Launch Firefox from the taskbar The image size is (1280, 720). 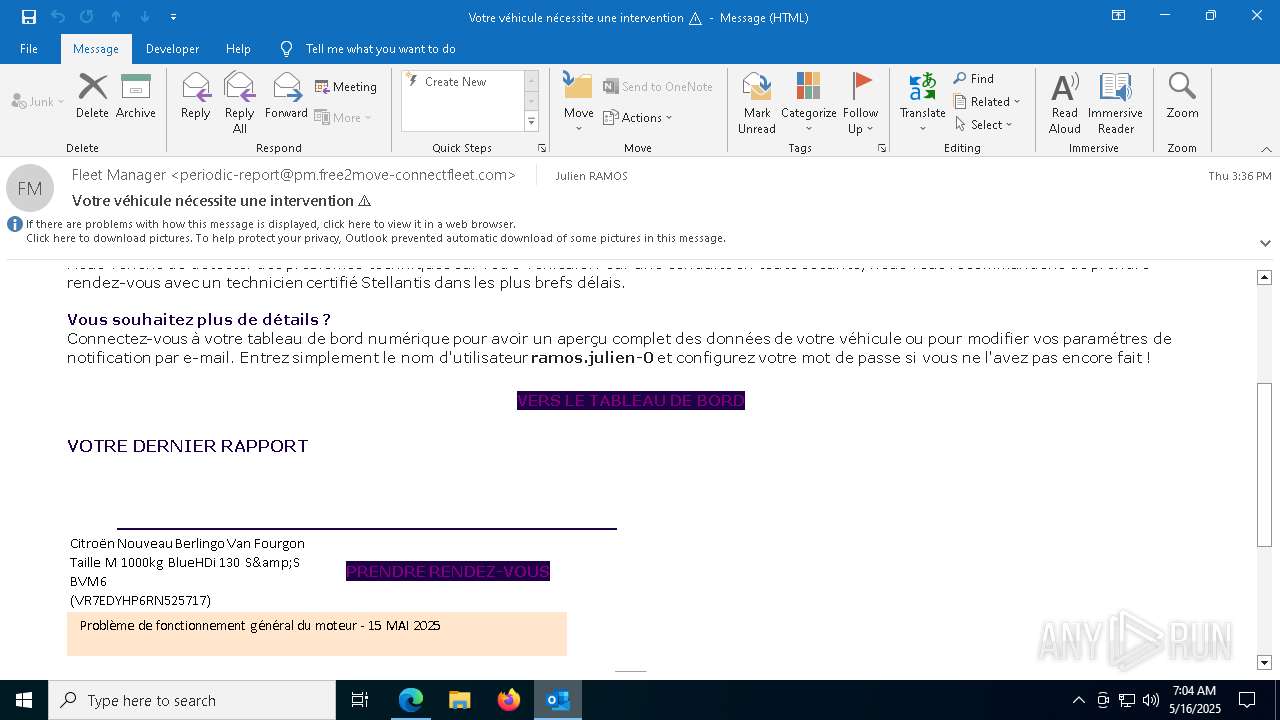509,700
